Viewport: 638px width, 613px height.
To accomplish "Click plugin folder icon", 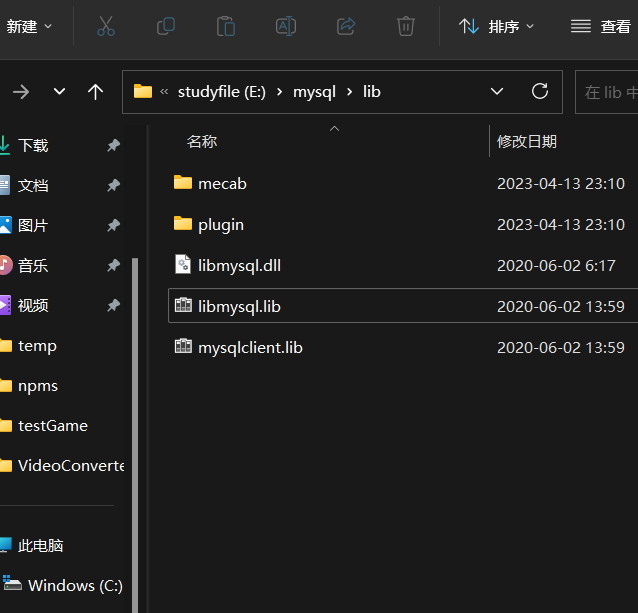I will point(183,223).
